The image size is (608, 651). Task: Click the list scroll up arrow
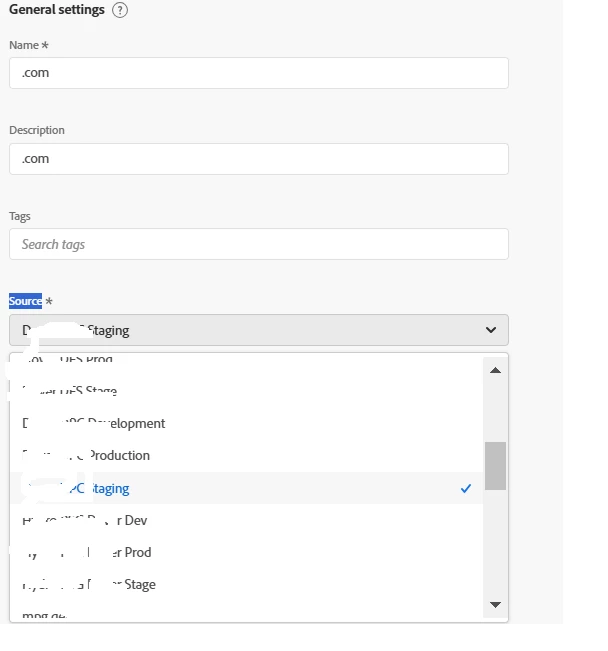[x=495, y=370]
